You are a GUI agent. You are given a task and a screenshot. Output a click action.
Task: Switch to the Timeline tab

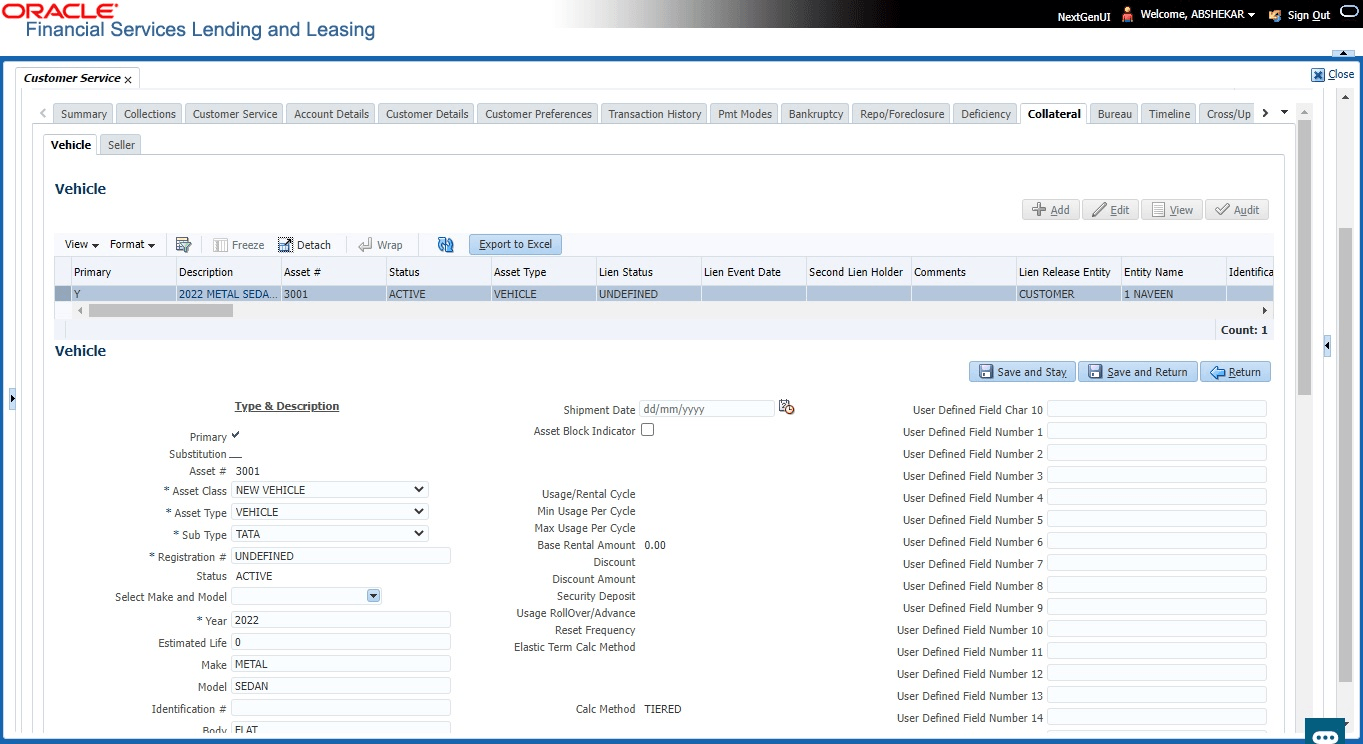coord(1169,114)
